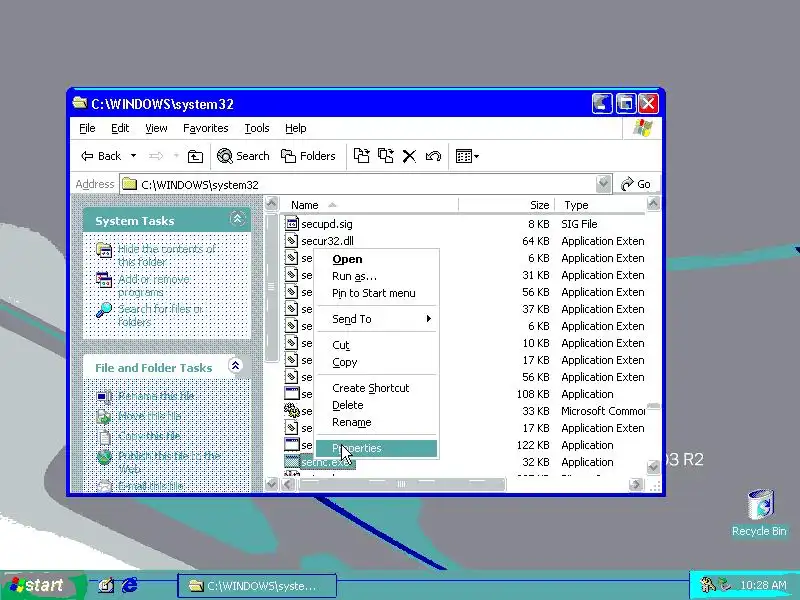The image size is (800, 600).
Task: Click the Copy To toolbar icon
Action: pyautogui.click(x=386, y=156)
